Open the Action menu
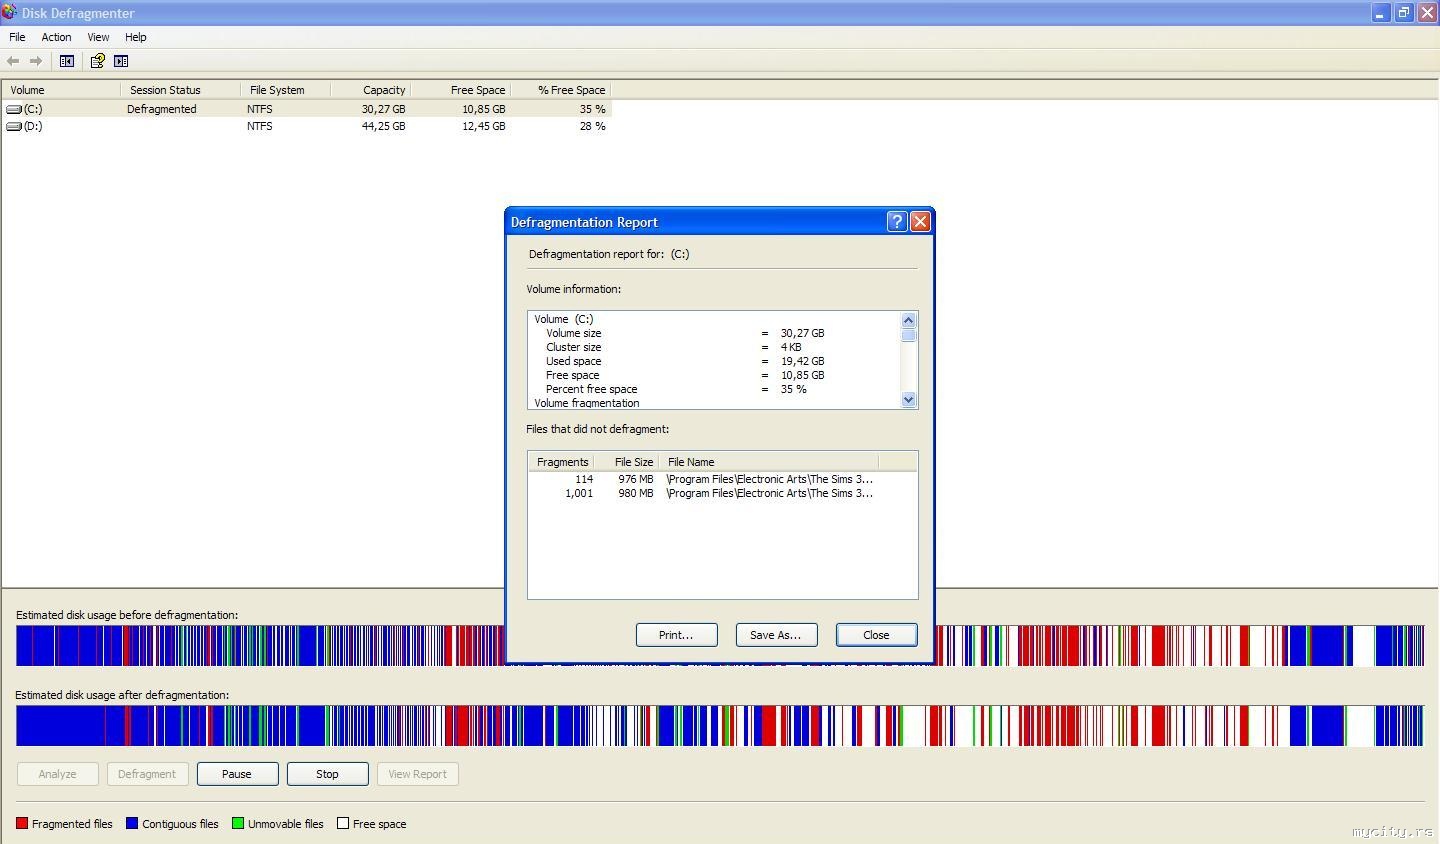Viewport: 1440px width, 844px height. point(56,37)
